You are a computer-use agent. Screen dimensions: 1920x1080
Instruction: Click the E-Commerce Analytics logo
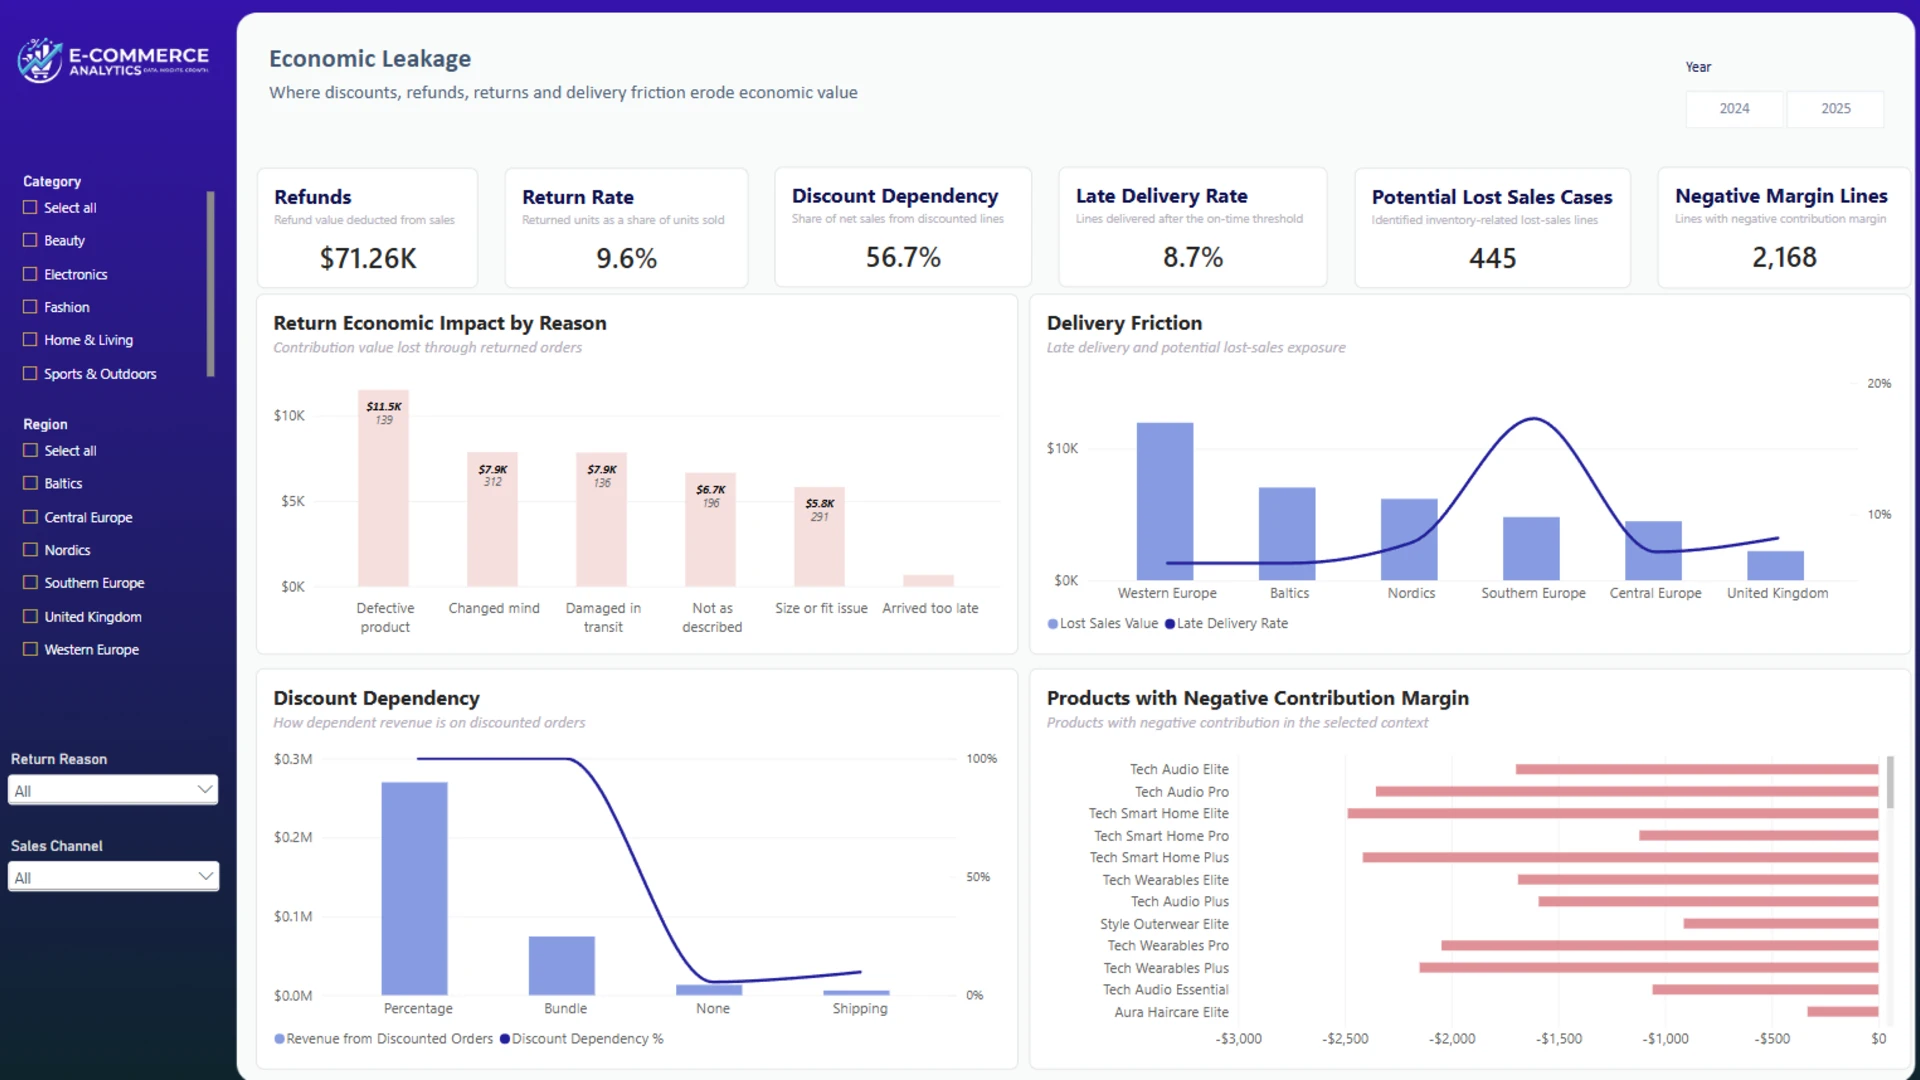(x=113, y=60)
